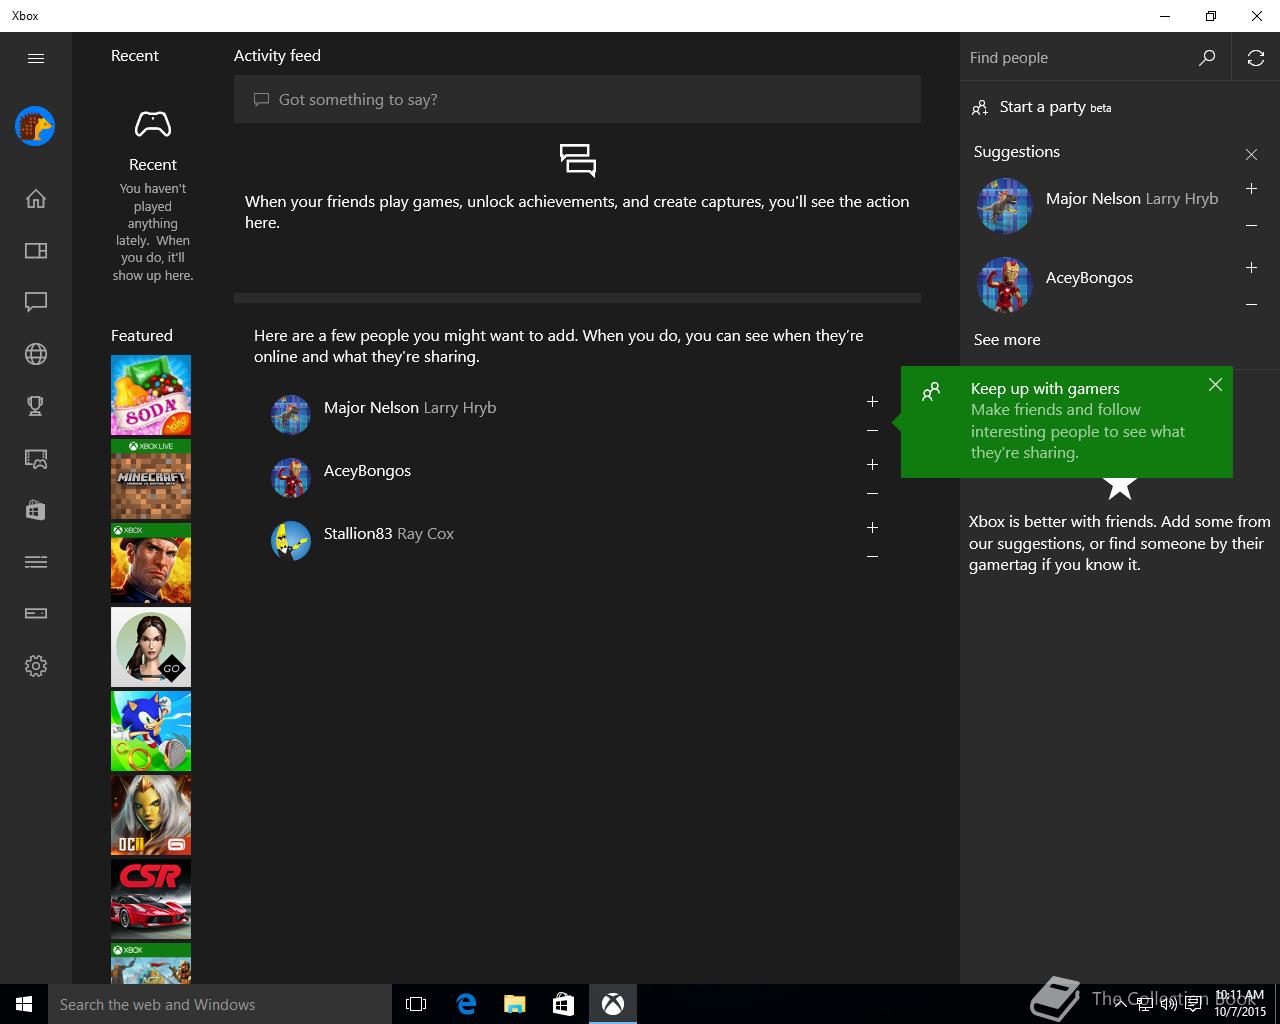The image size is (1280, 1024).
Task: Open Minecraft featured game tile
Action: tap(151, 479)
